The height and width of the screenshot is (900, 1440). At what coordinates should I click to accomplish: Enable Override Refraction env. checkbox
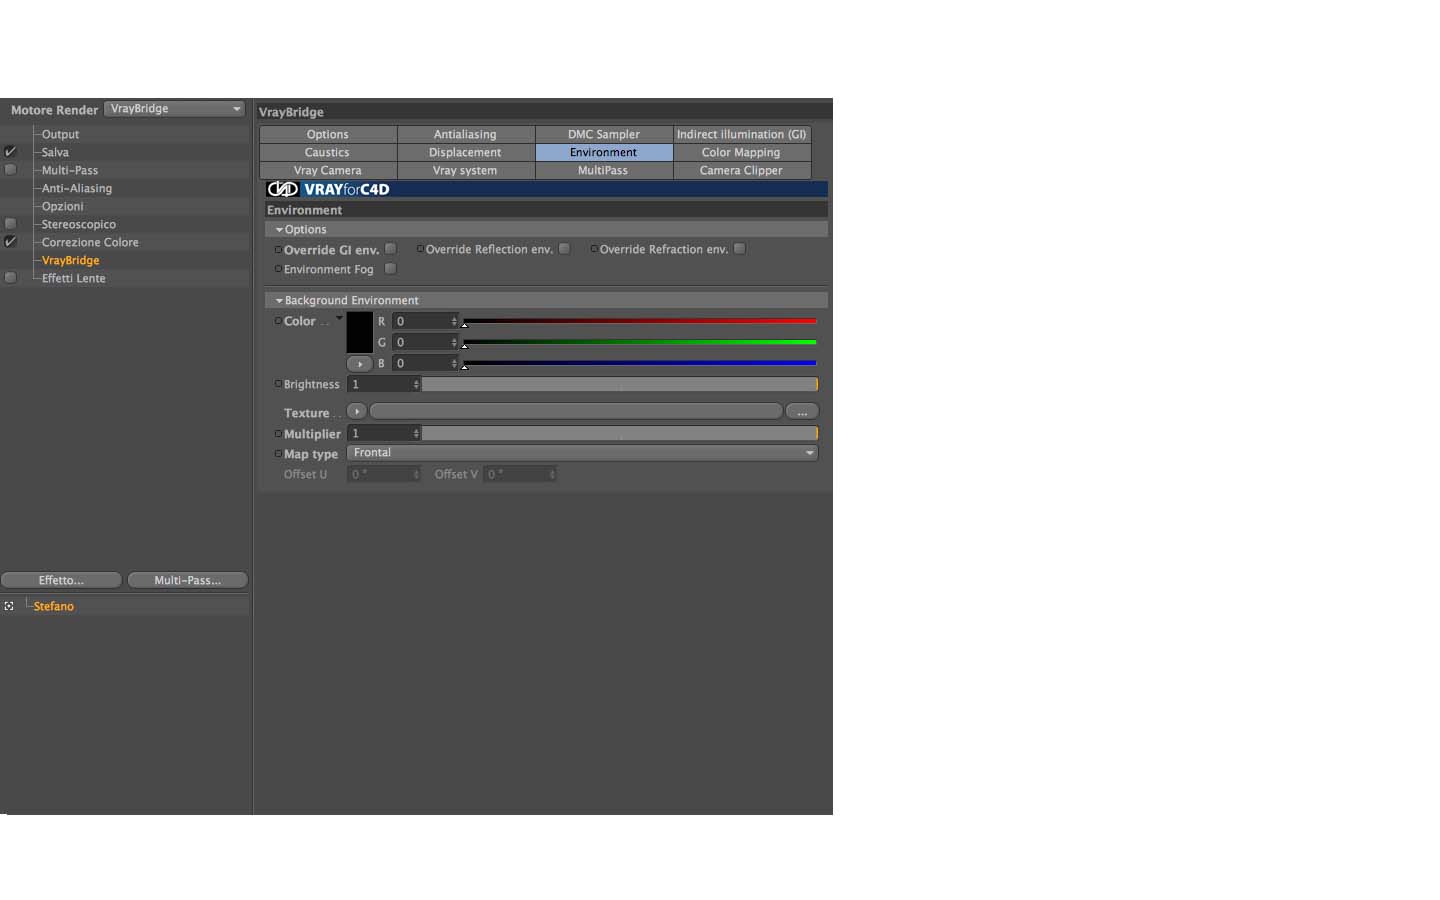[740, 249]
